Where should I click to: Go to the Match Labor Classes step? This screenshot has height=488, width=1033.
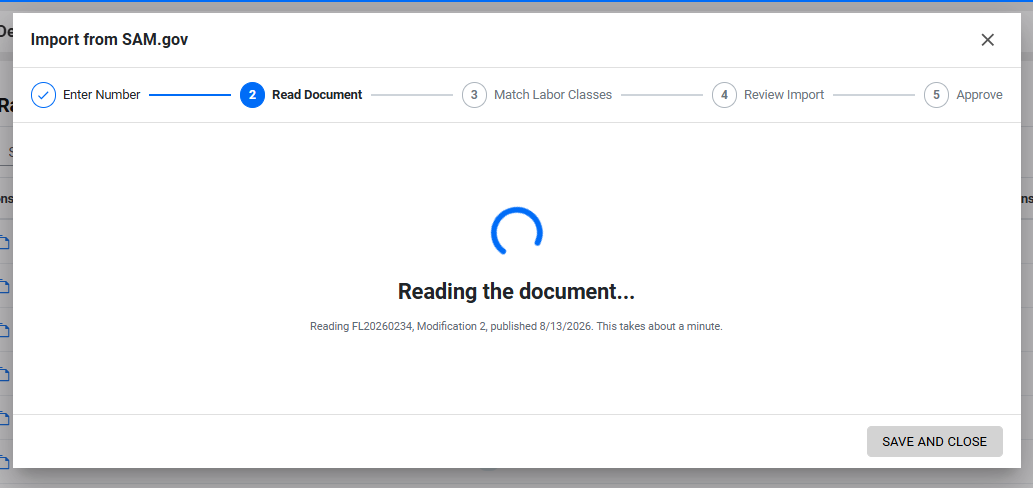point(553,95)
